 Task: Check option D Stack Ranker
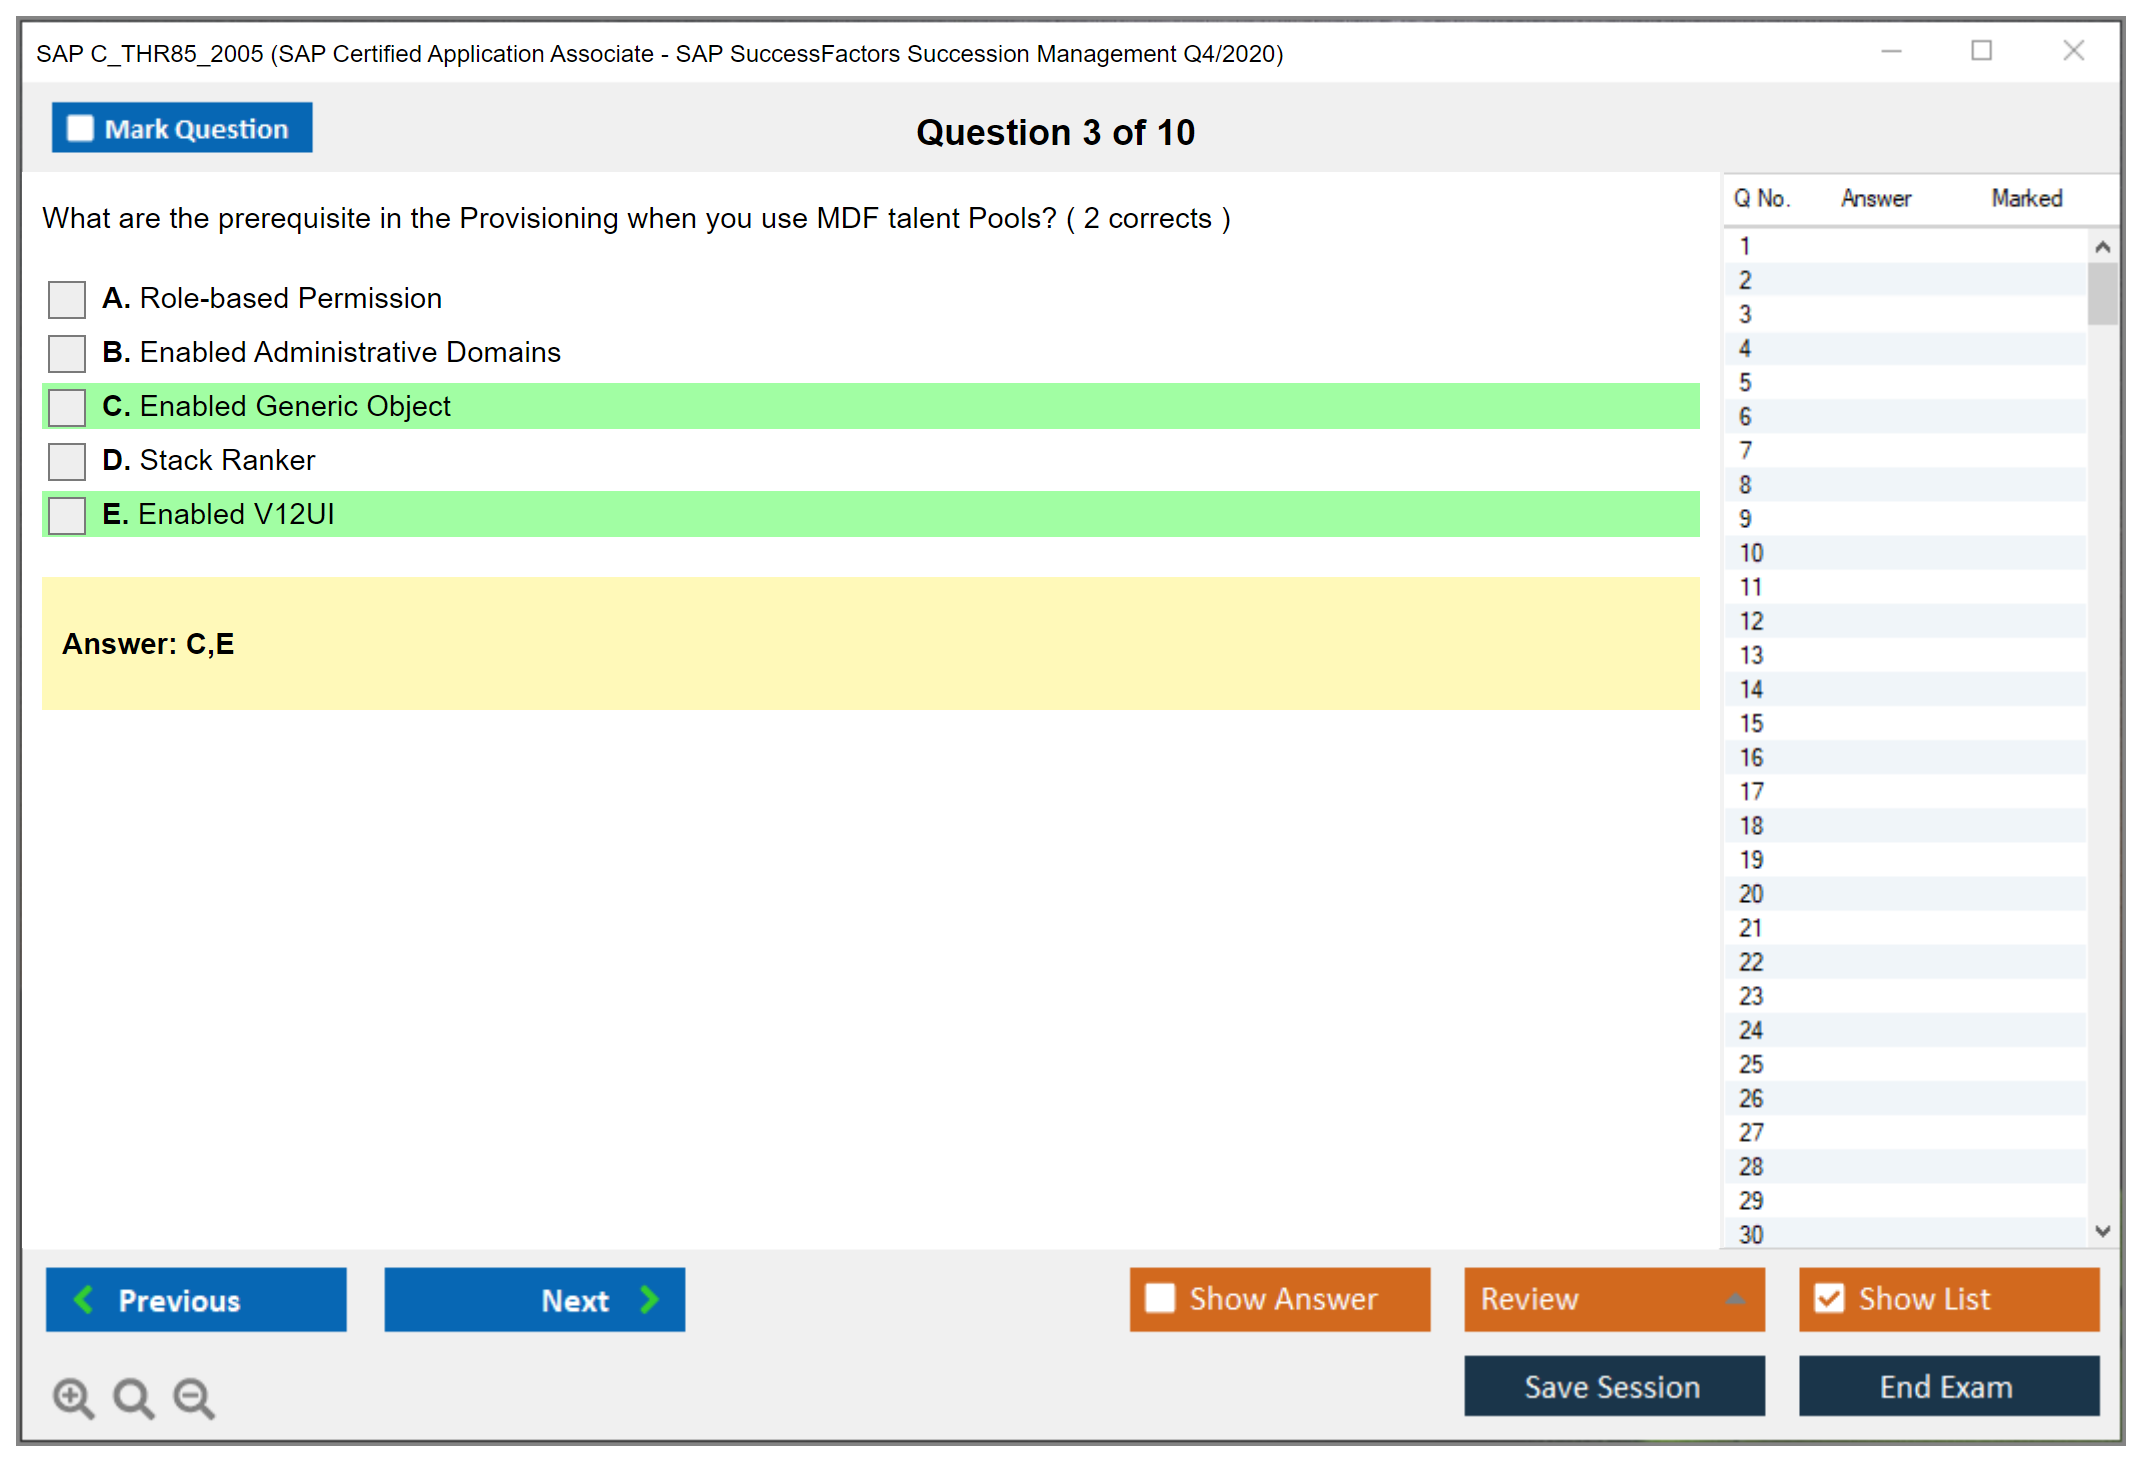67,461
